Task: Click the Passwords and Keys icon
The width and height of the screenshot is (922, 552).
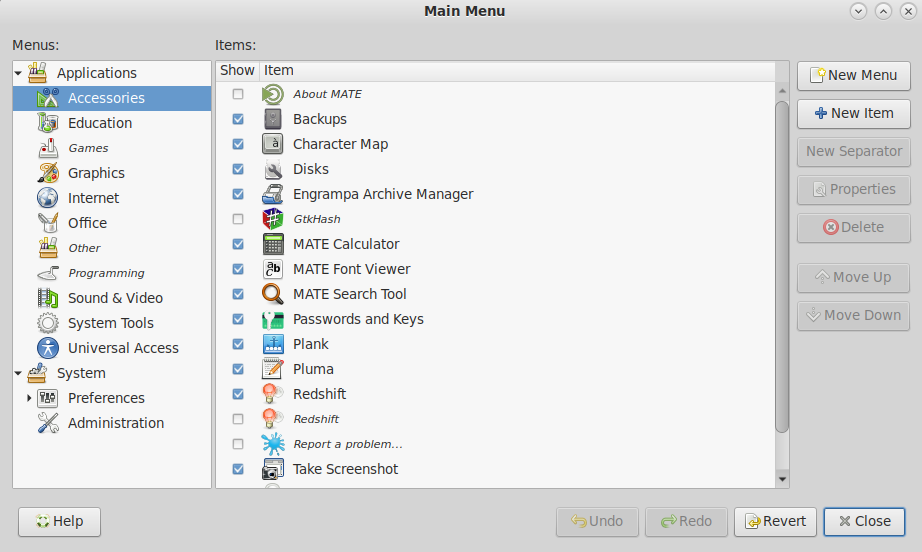Action: click(273, 319)
